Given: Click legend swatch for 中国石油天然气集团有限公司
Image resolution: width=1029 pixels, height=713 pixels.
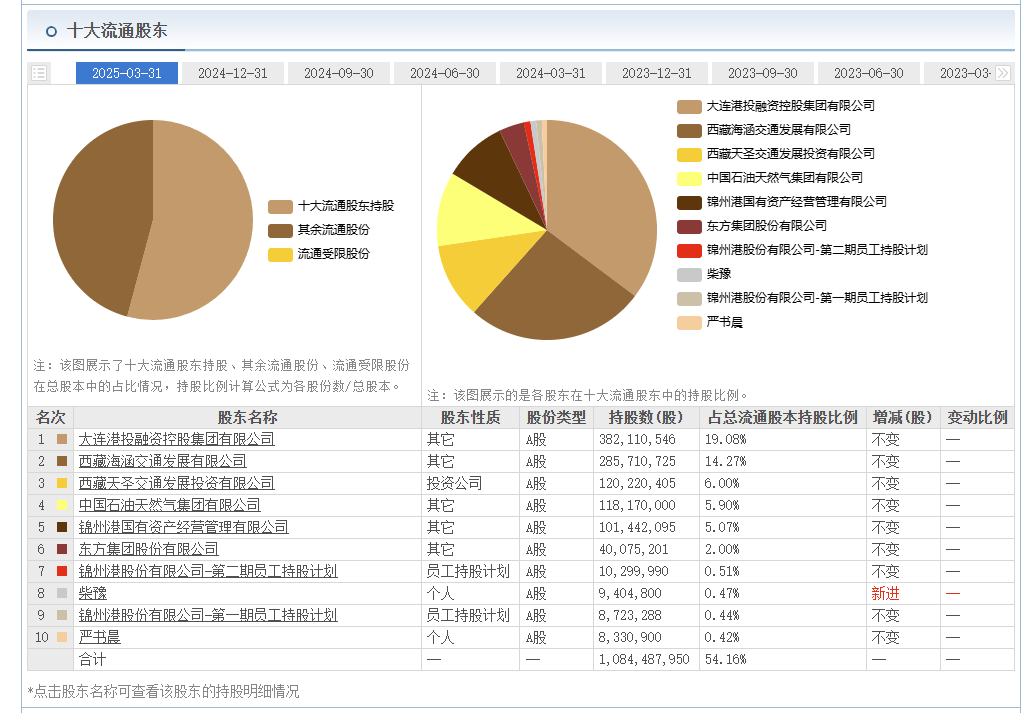Looking at the screenshot, I should pyautogui.click(x=689, y=179).
